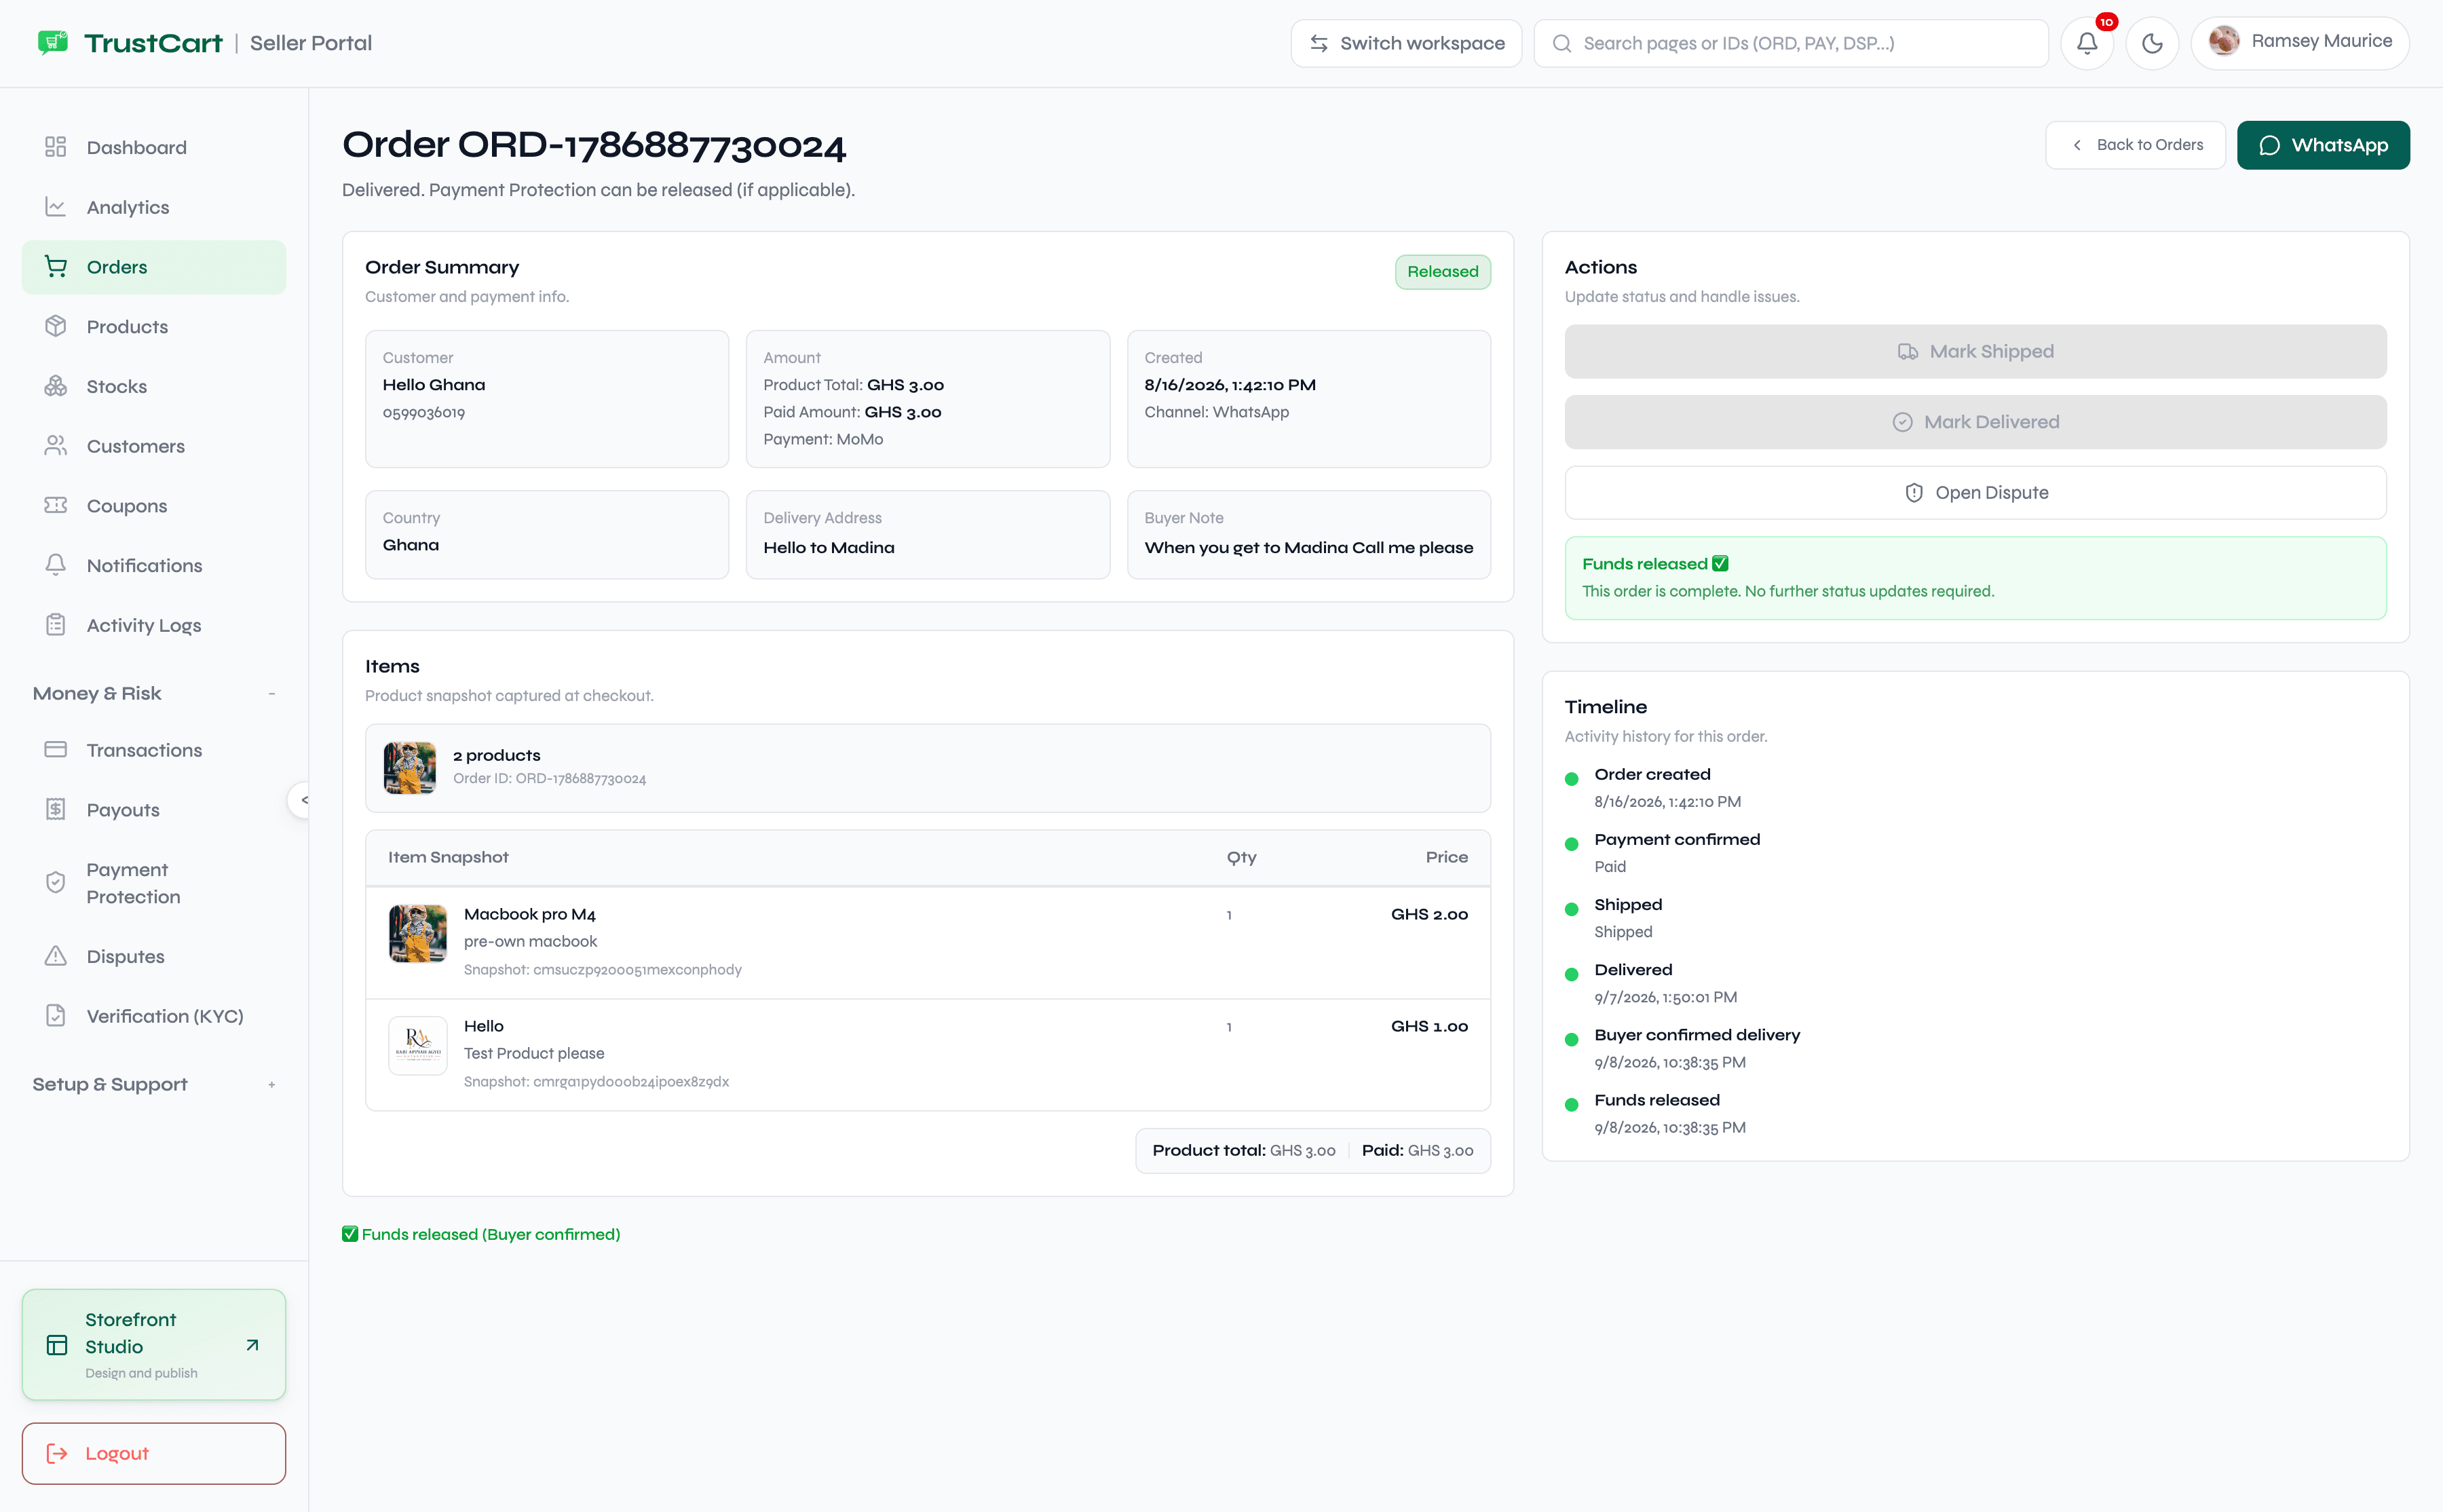
Task: Go to Payouts page label
Action: (x=123, y=810)
